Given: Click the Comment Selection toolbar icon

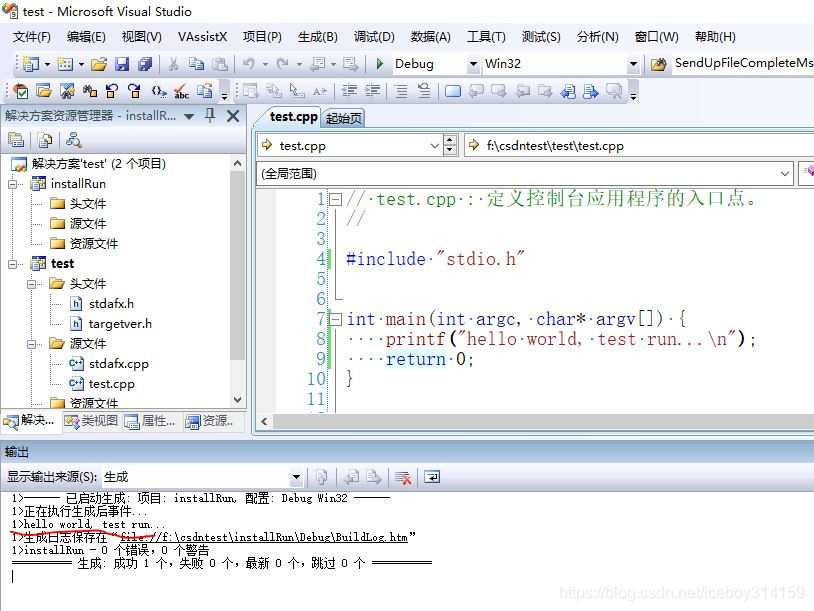Looking at the screenshot, I should (x=401, y=91).
